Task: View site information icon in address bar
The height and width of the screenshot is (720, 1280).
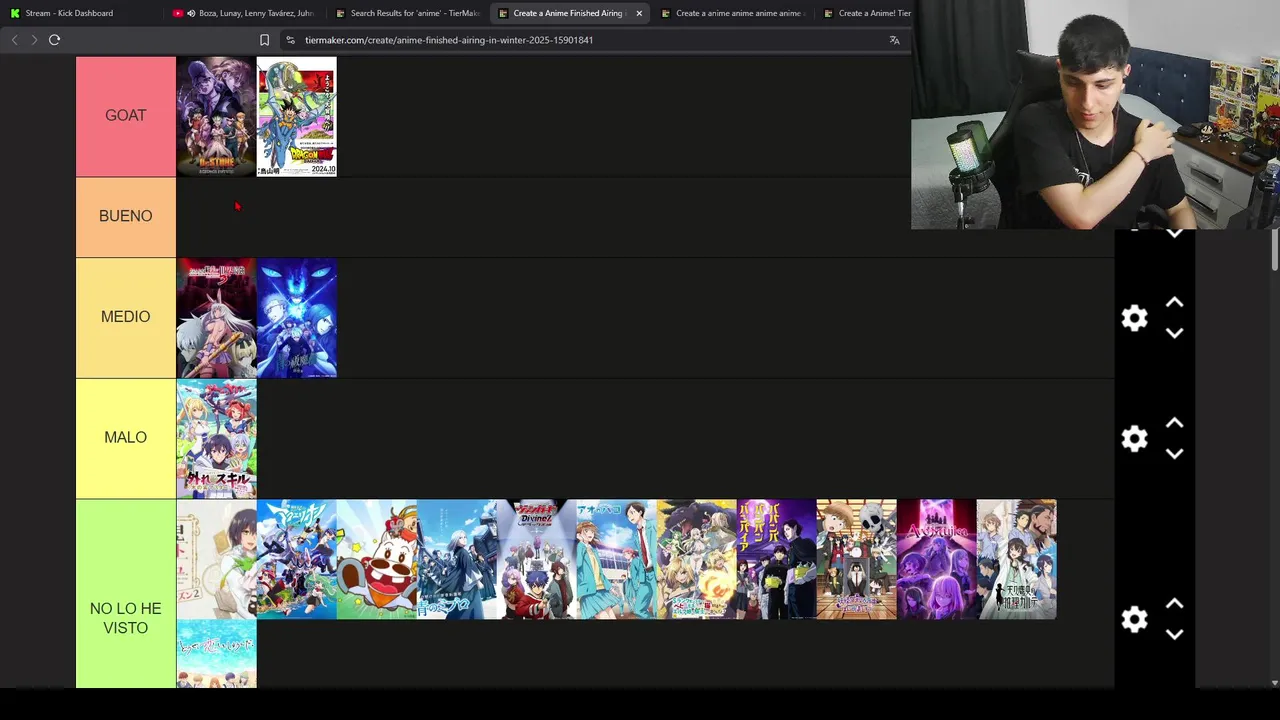Action: tap(290, 40)
